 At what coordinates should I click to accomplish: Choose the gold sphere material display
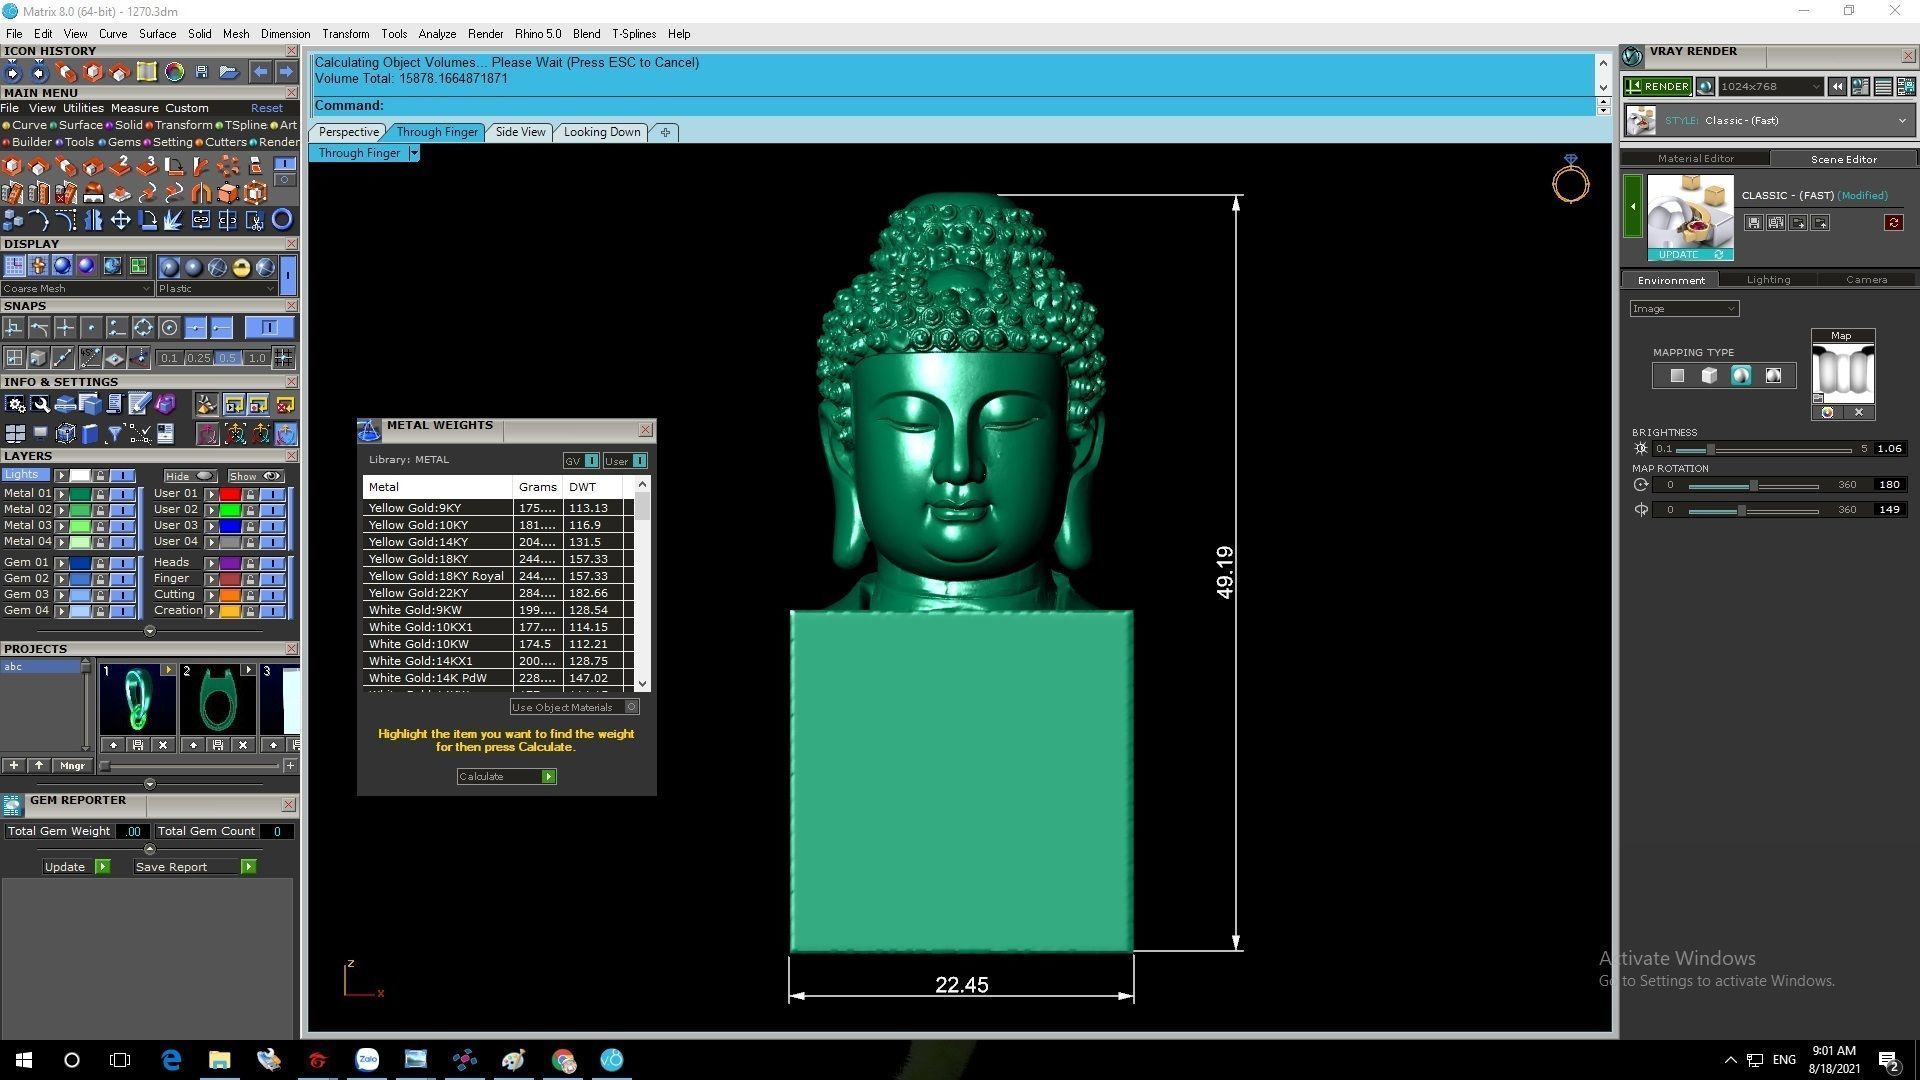[241, 267]
